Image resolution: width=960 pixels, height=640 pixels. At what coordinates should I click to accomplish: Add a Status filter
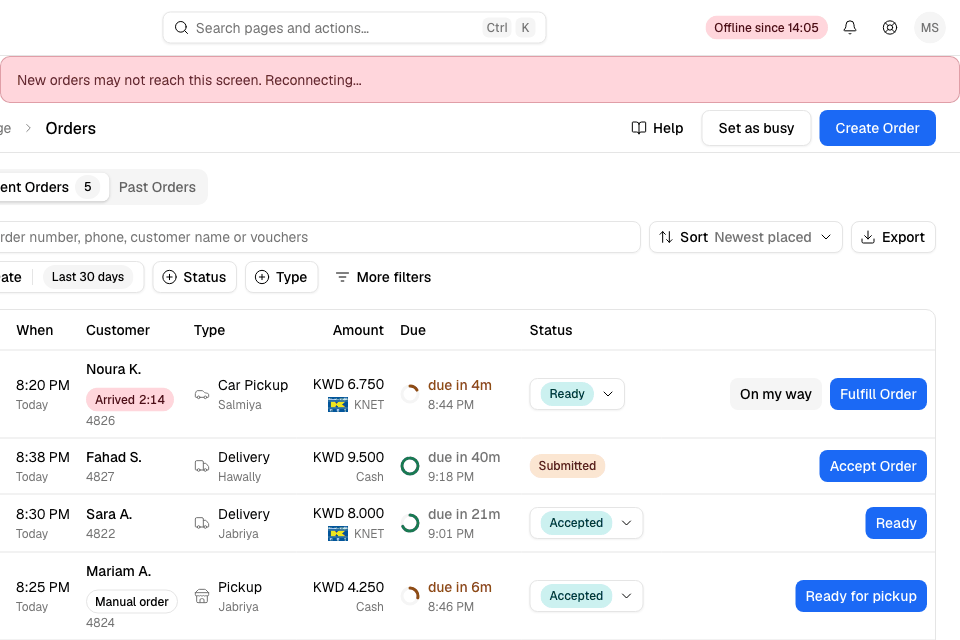point(195,277)
